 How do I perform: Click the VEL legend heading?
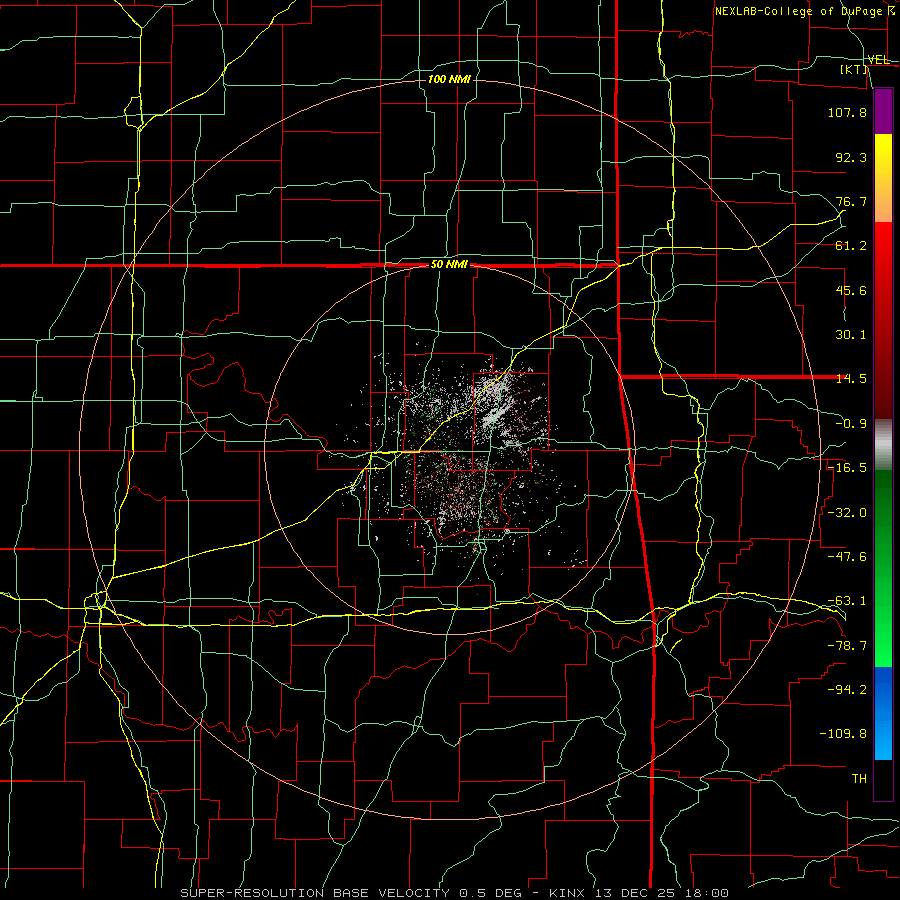tap(879, 60)
